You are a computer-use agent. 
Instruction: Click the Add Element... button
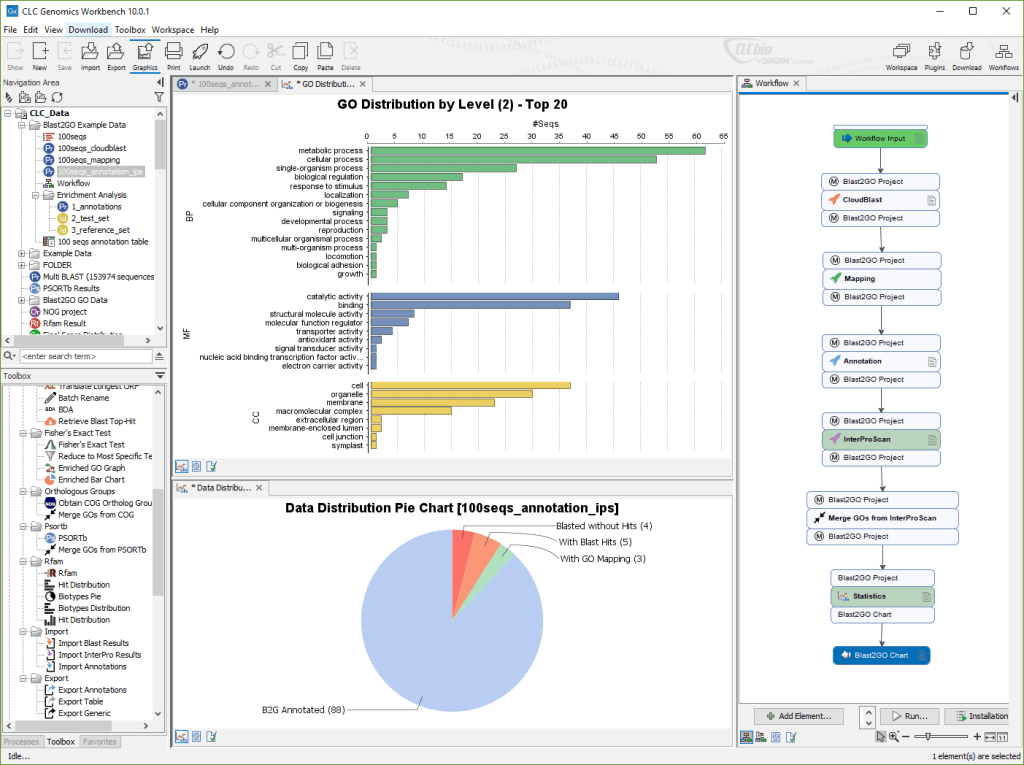coord(799,716)
